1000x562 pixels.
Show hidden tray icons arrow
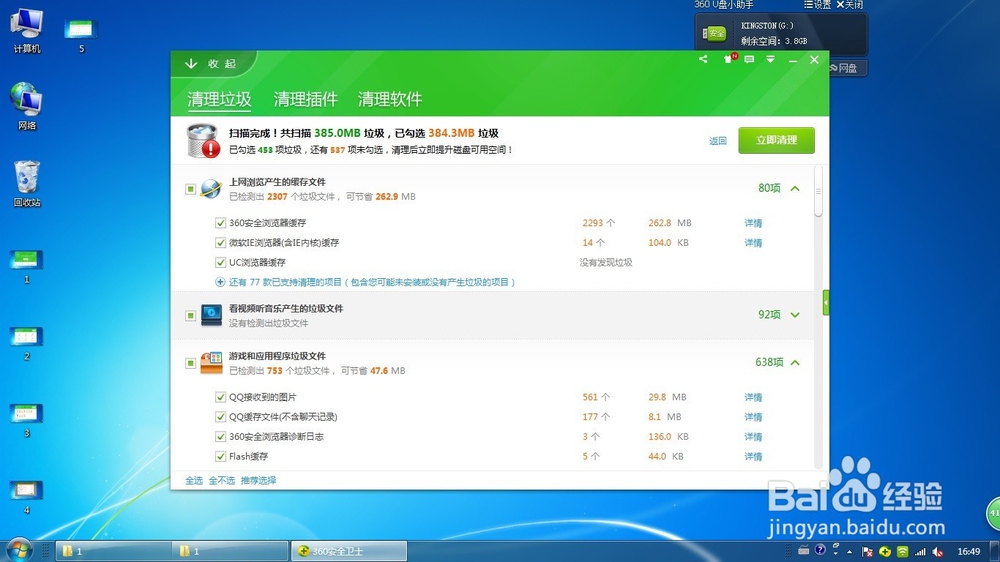point(849,551)
